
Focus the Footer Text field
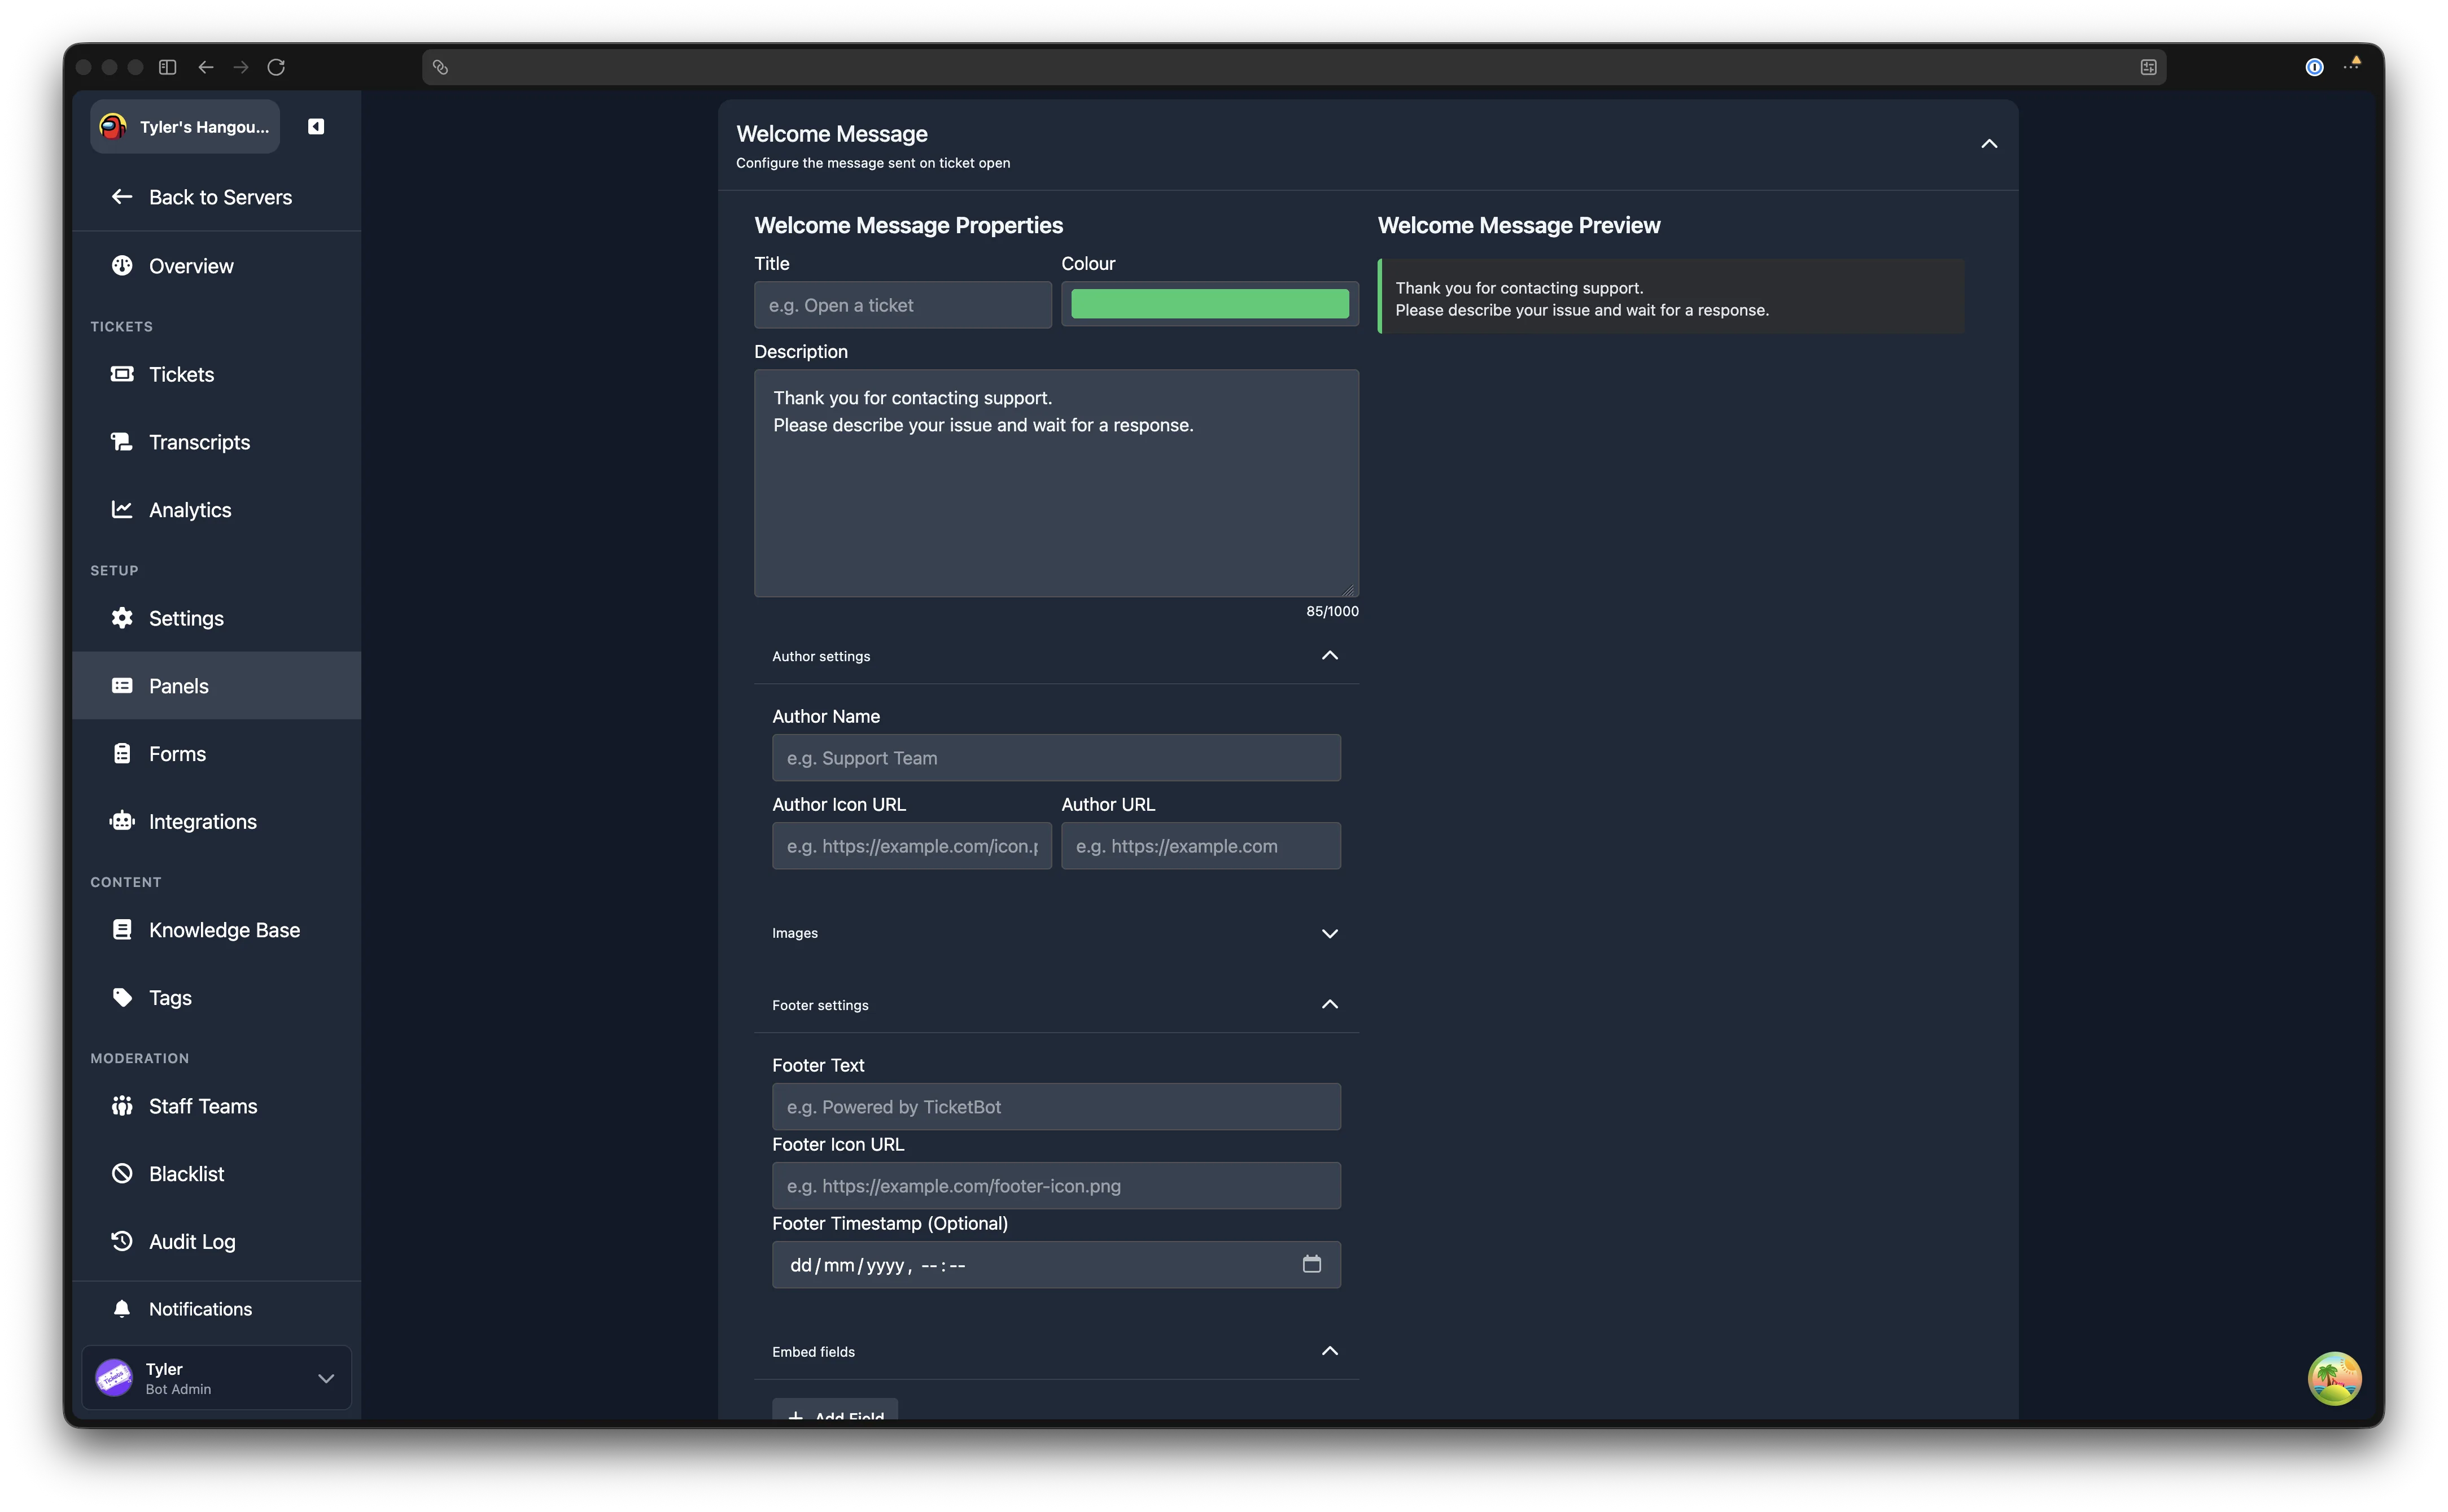pyautogui.click(x=1057, y=1107)
